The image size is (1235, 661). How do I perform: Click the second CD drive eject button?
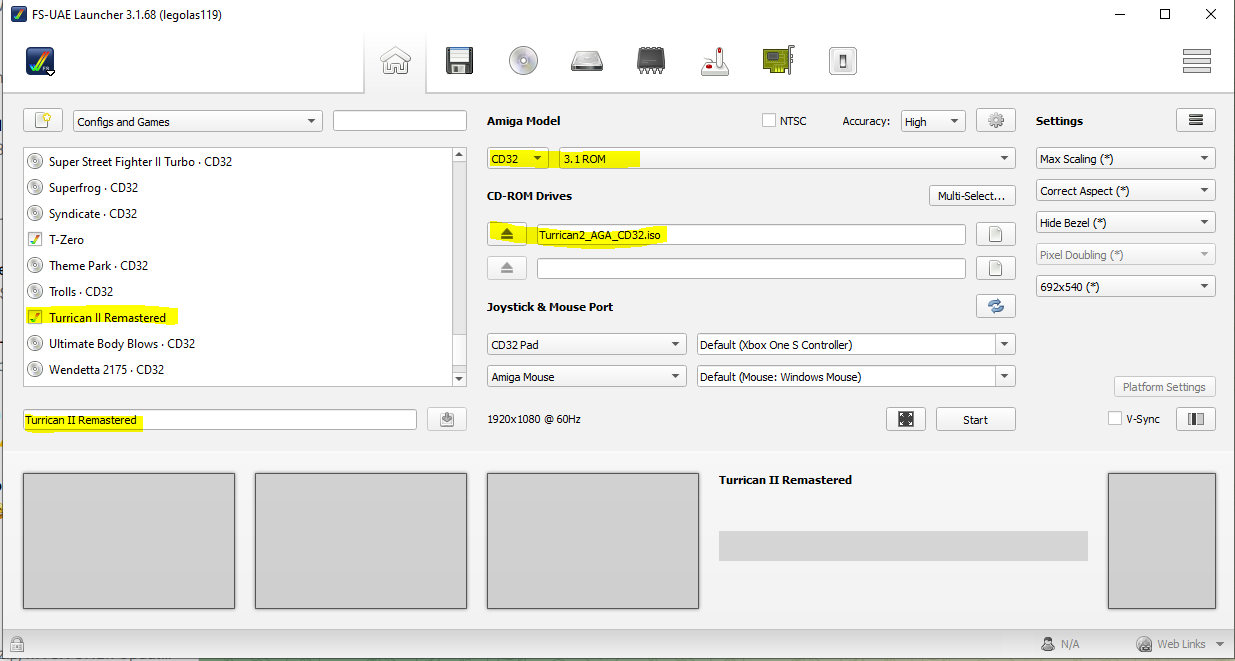(x=507, y=268)
